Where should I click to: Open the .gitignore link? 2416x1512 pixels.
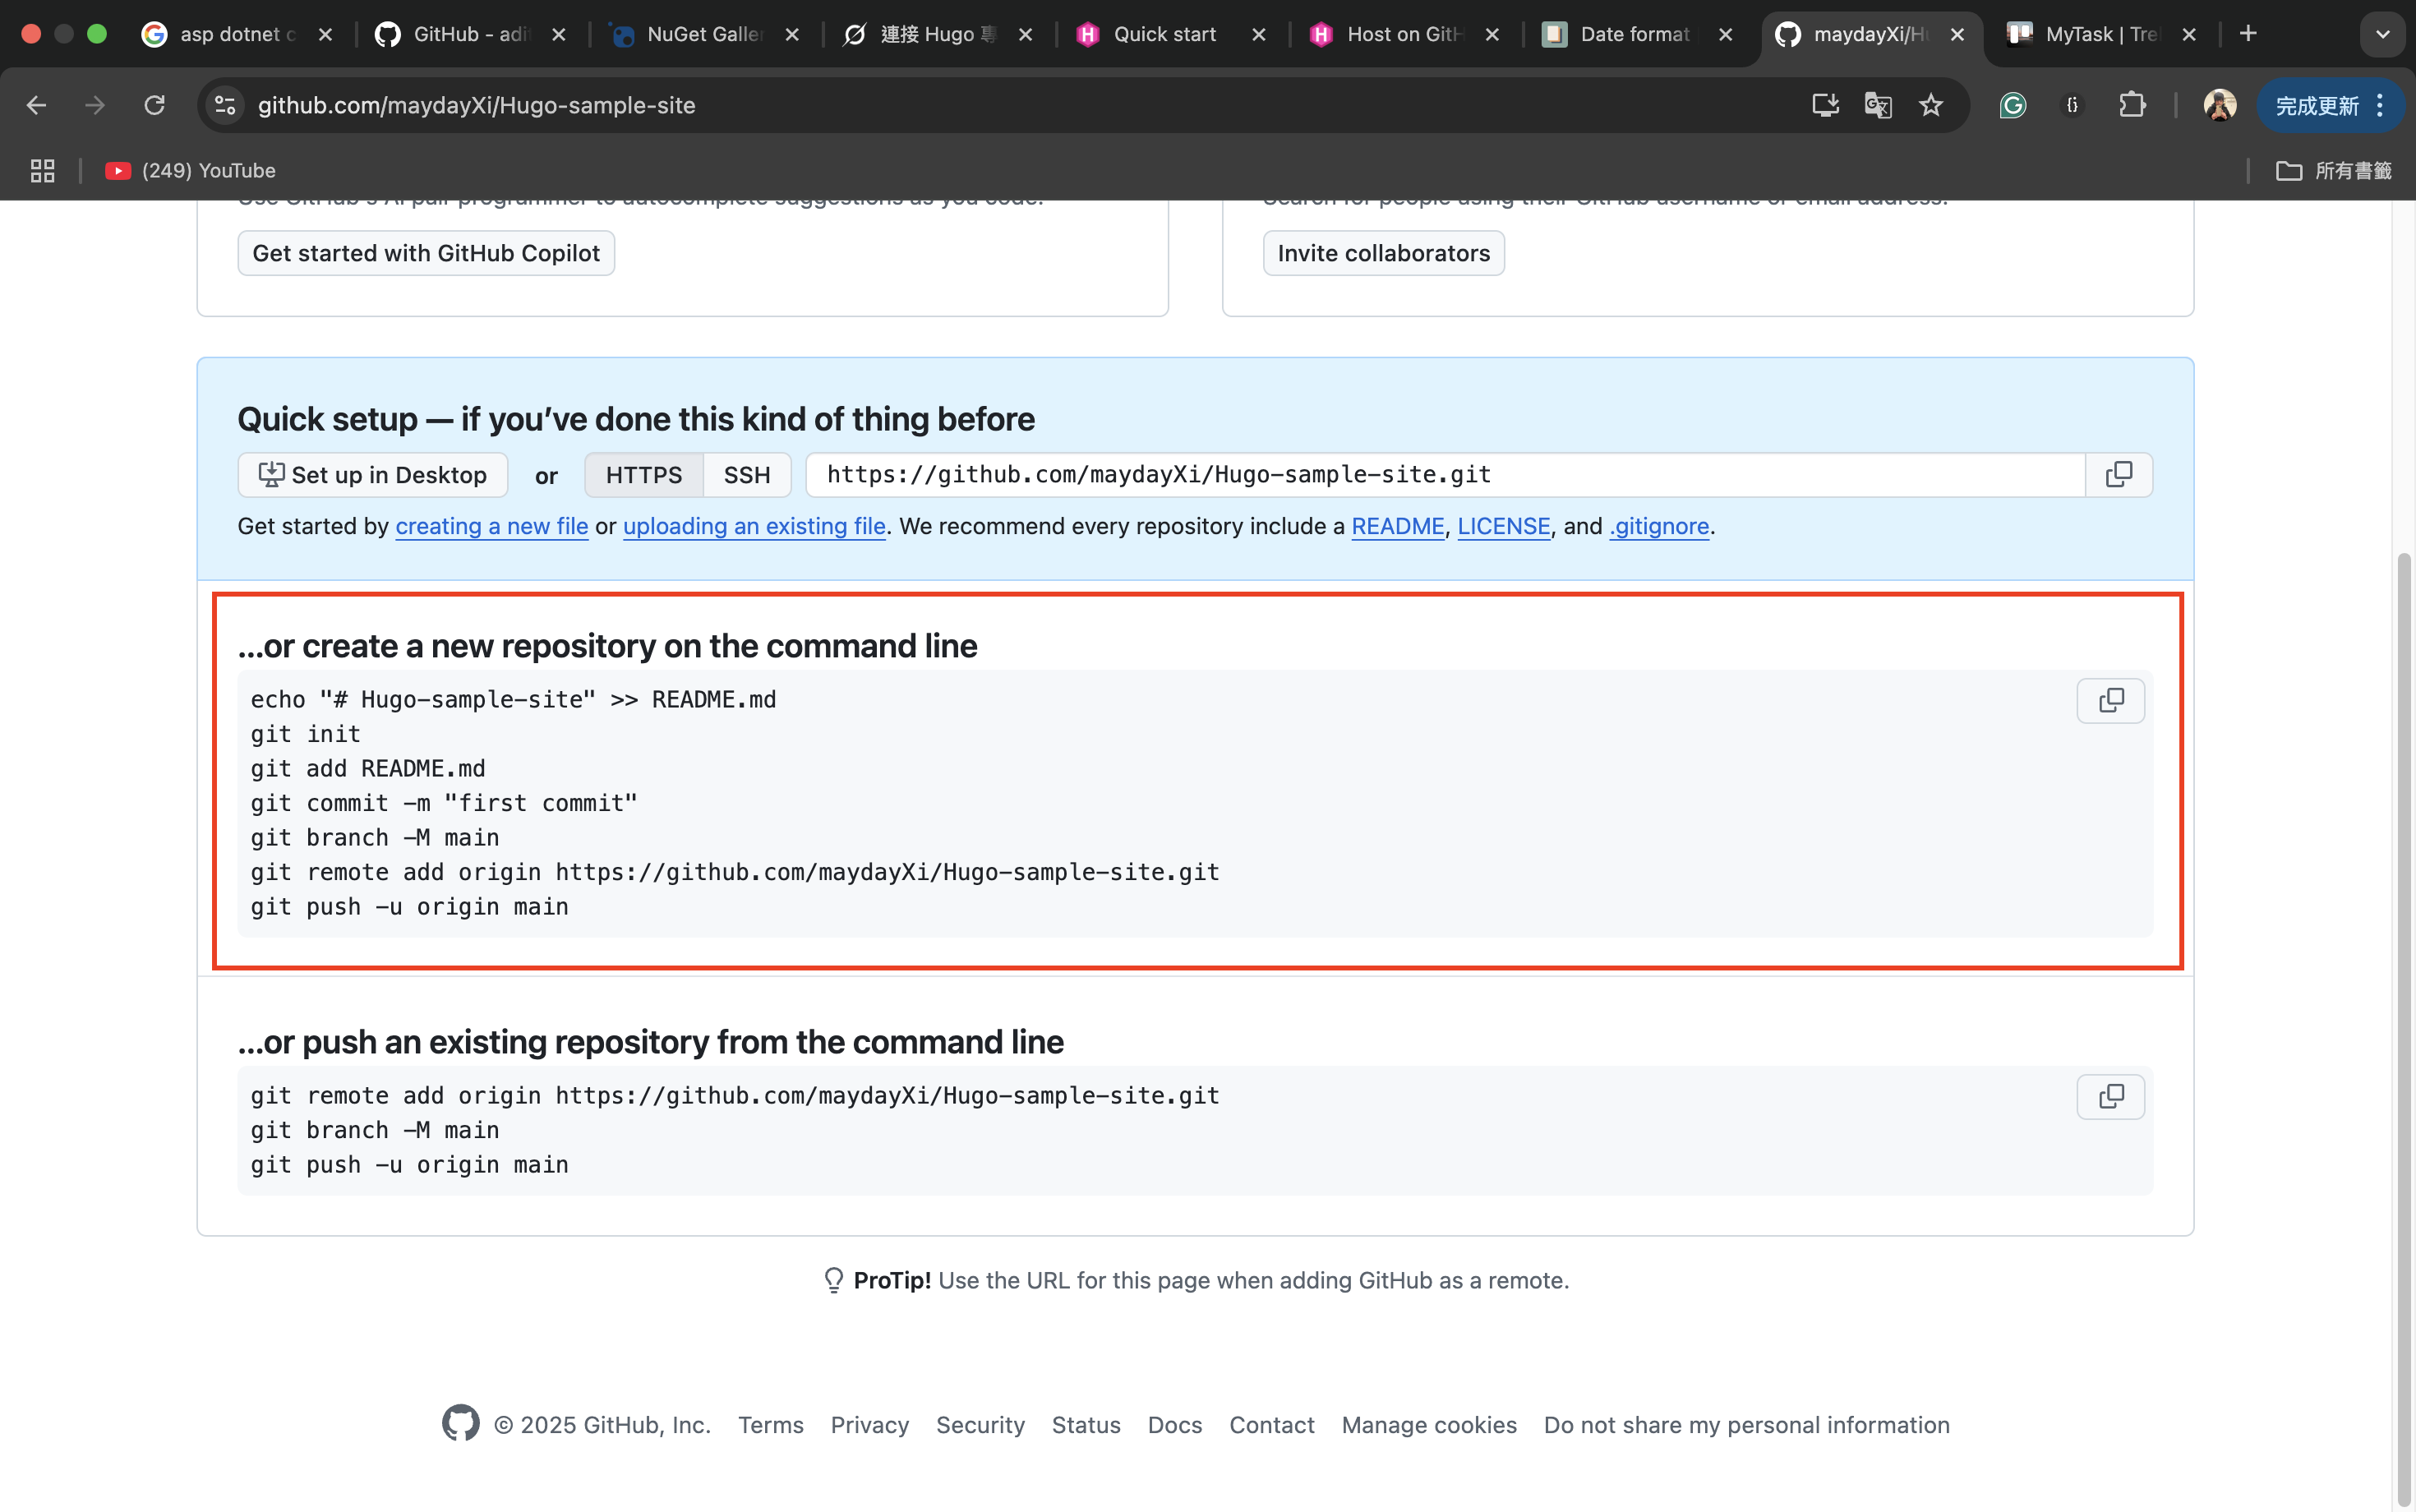click(x=1659, y=526)
